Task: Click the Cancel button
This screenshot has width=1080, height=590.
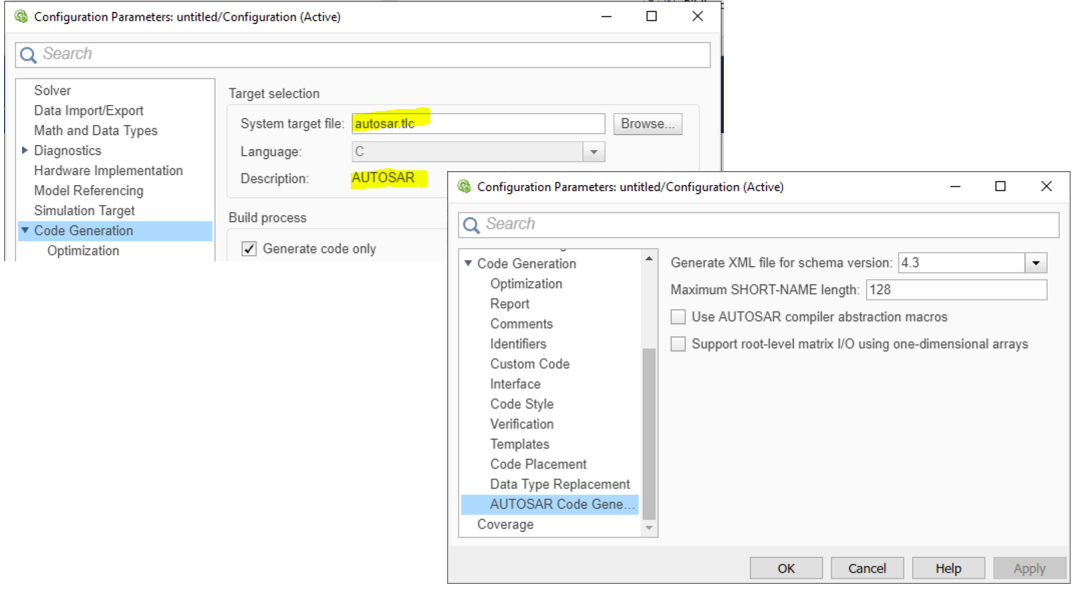Action: pyautogui.click(x=867, y=568)
